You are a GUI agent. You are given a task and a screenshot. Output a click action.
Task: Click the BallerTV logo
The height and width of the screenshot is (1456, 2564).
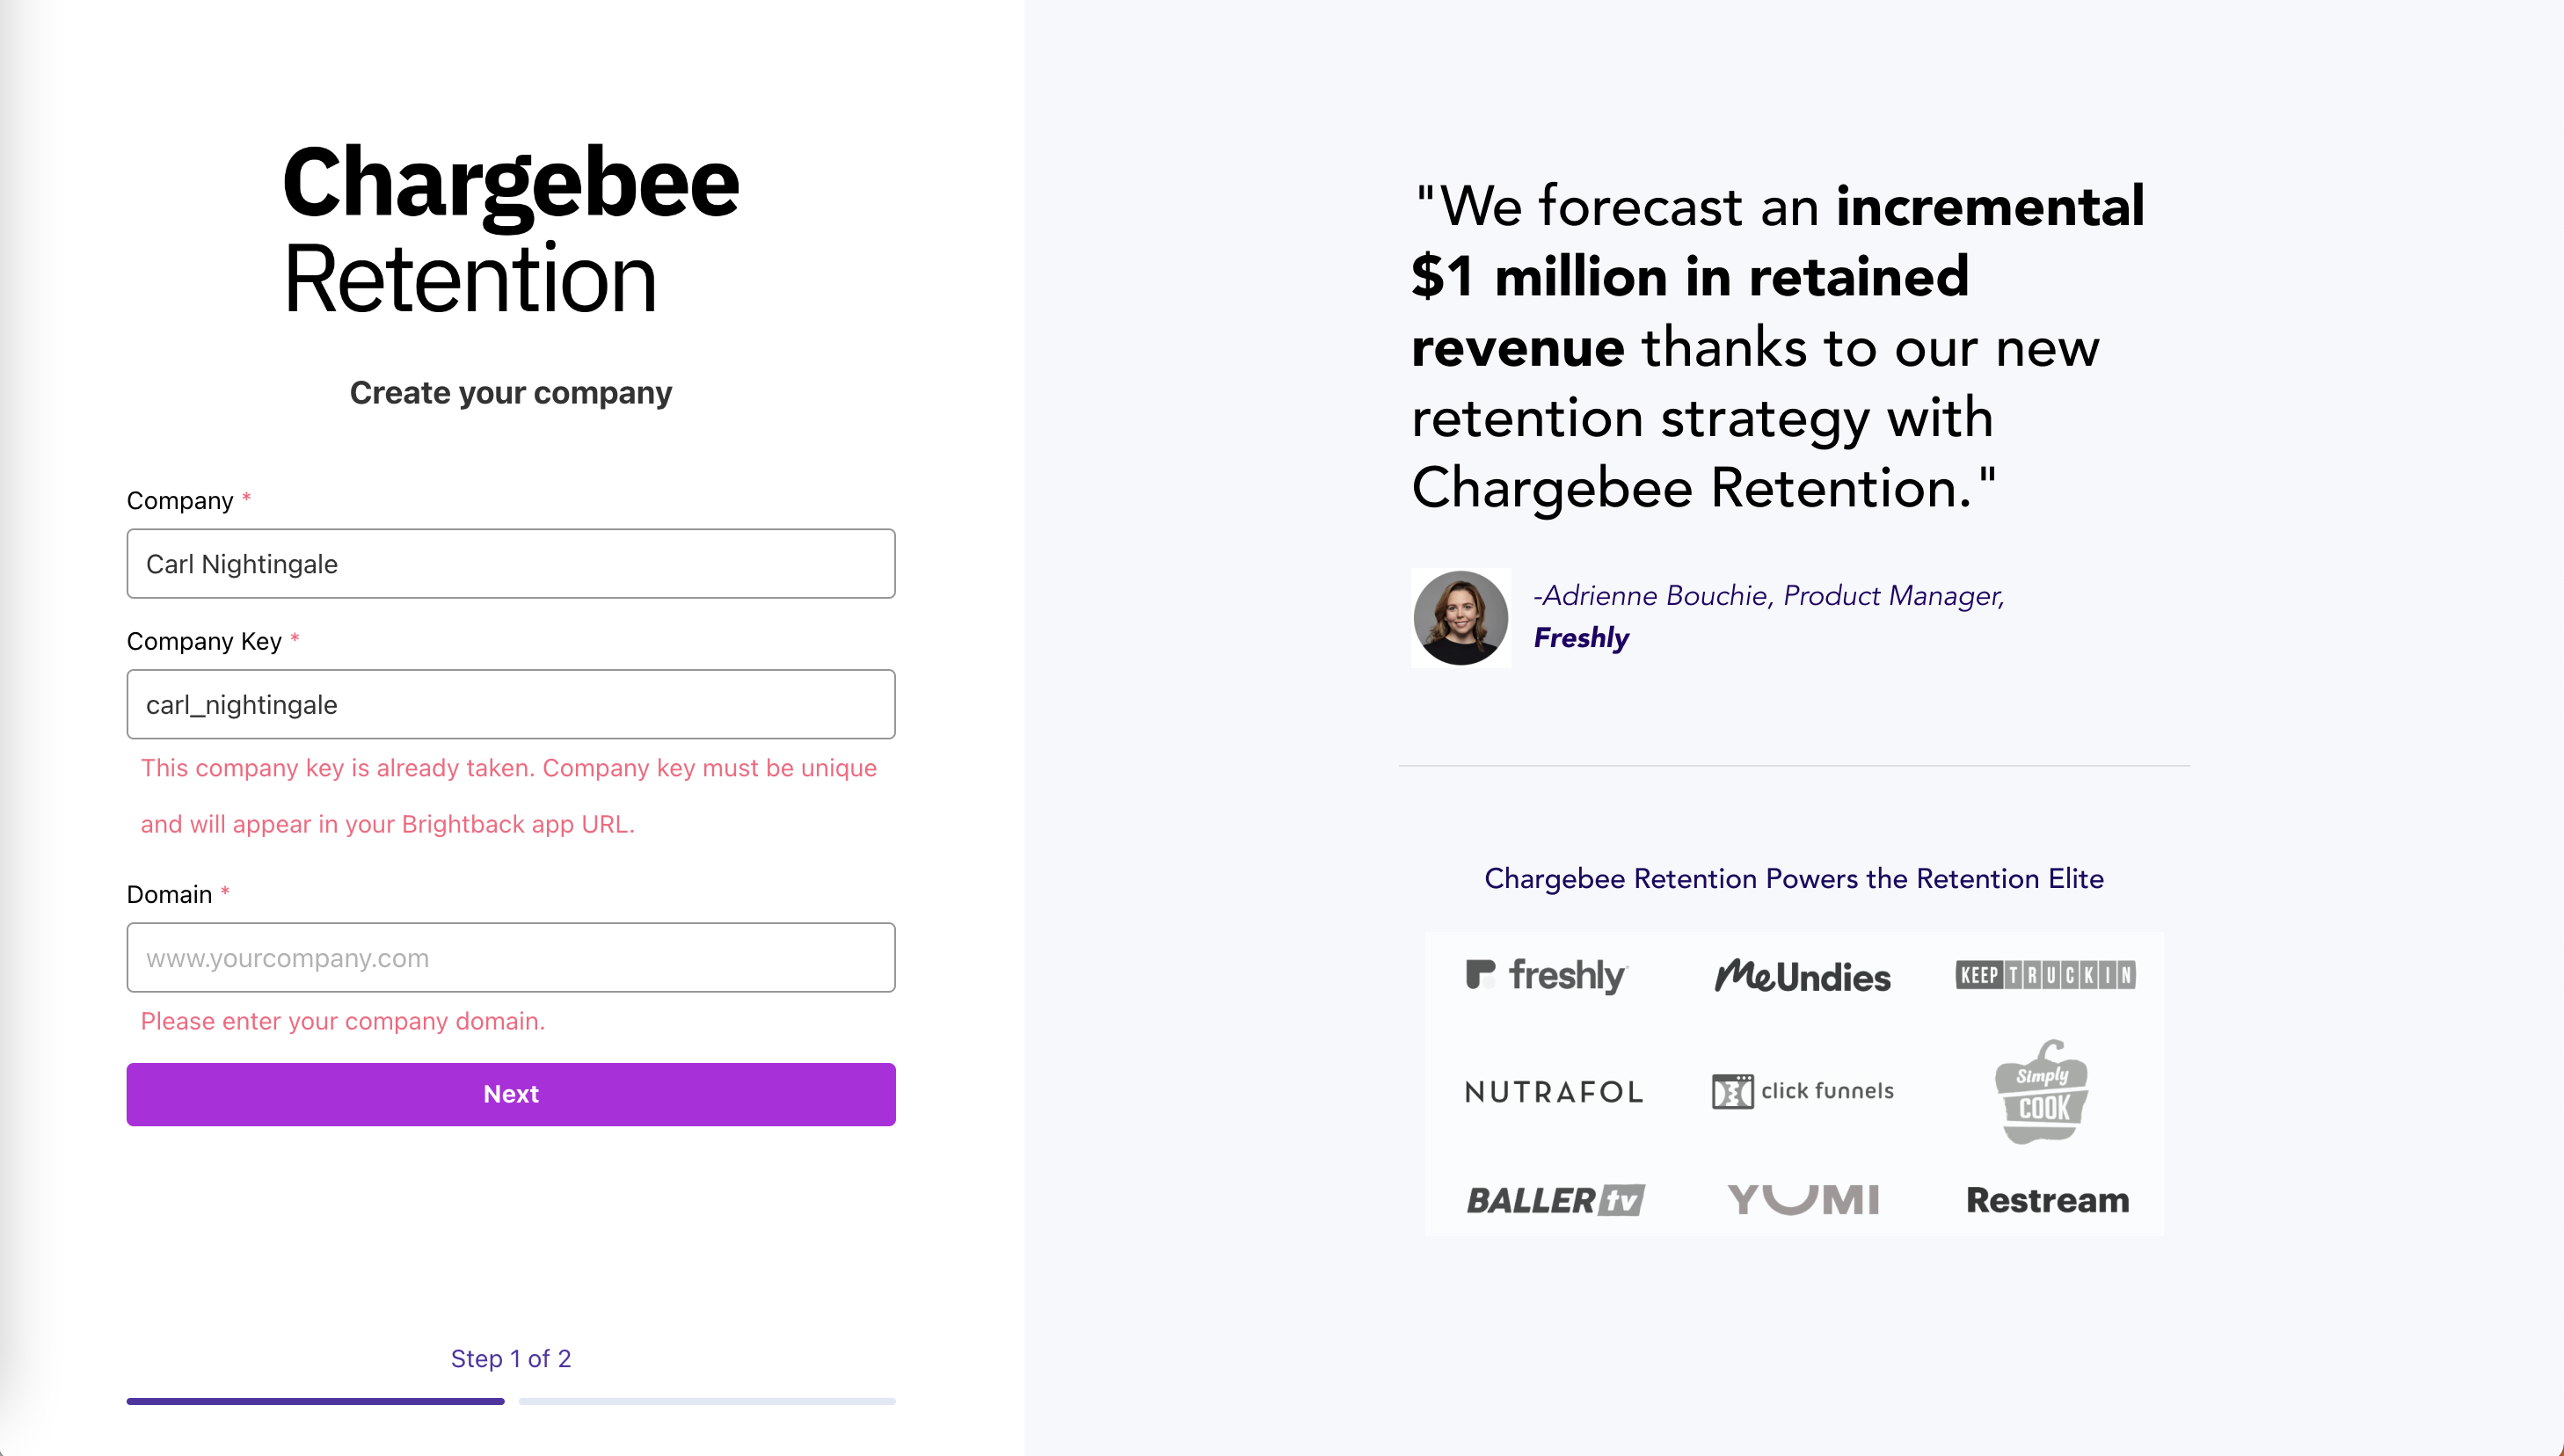(1555, 1200)
